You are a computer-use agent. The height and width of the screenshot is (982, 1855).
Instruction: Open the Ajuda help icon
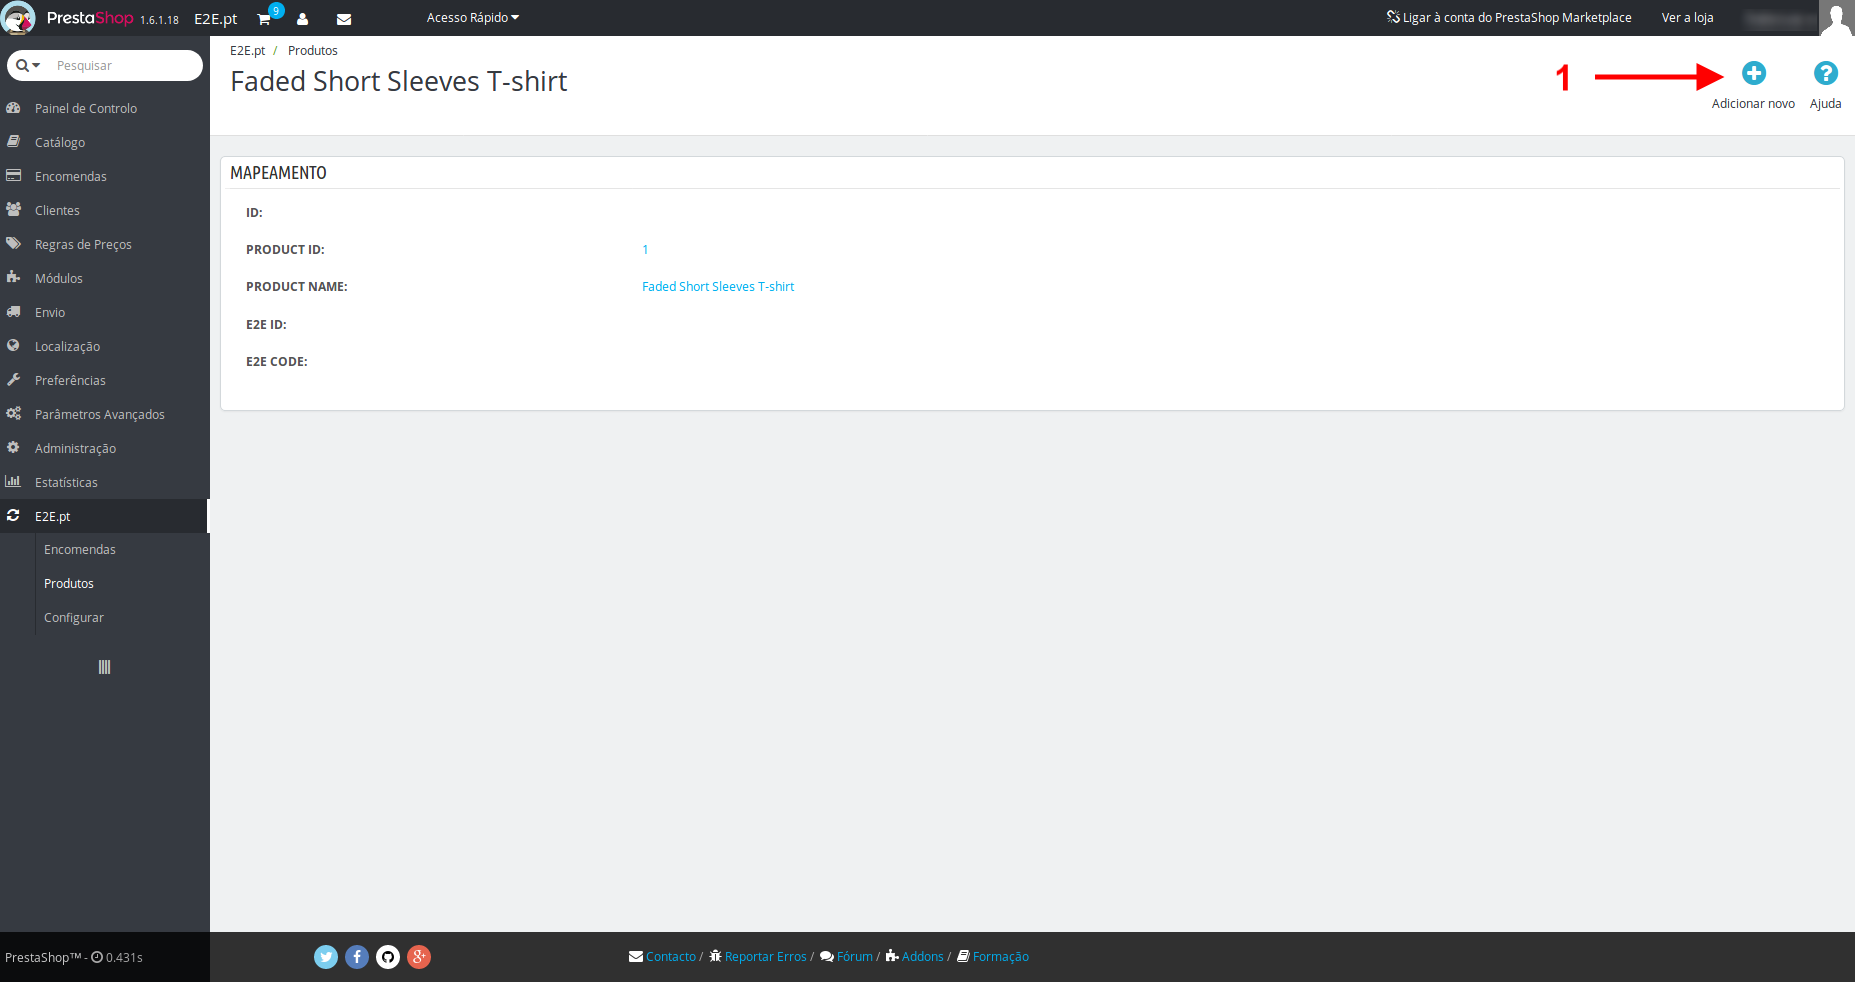[x=1825, y=74]
